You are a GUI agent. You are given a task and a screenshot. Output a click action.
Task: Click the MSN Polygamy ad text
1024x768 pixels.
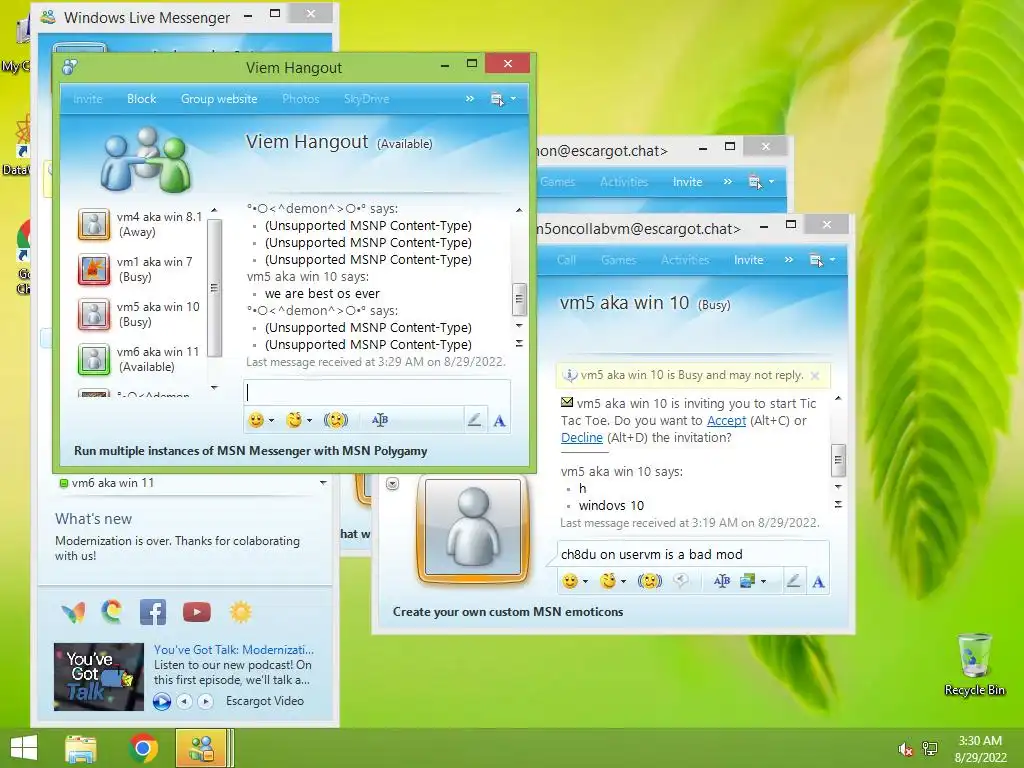tap(251, 451)
